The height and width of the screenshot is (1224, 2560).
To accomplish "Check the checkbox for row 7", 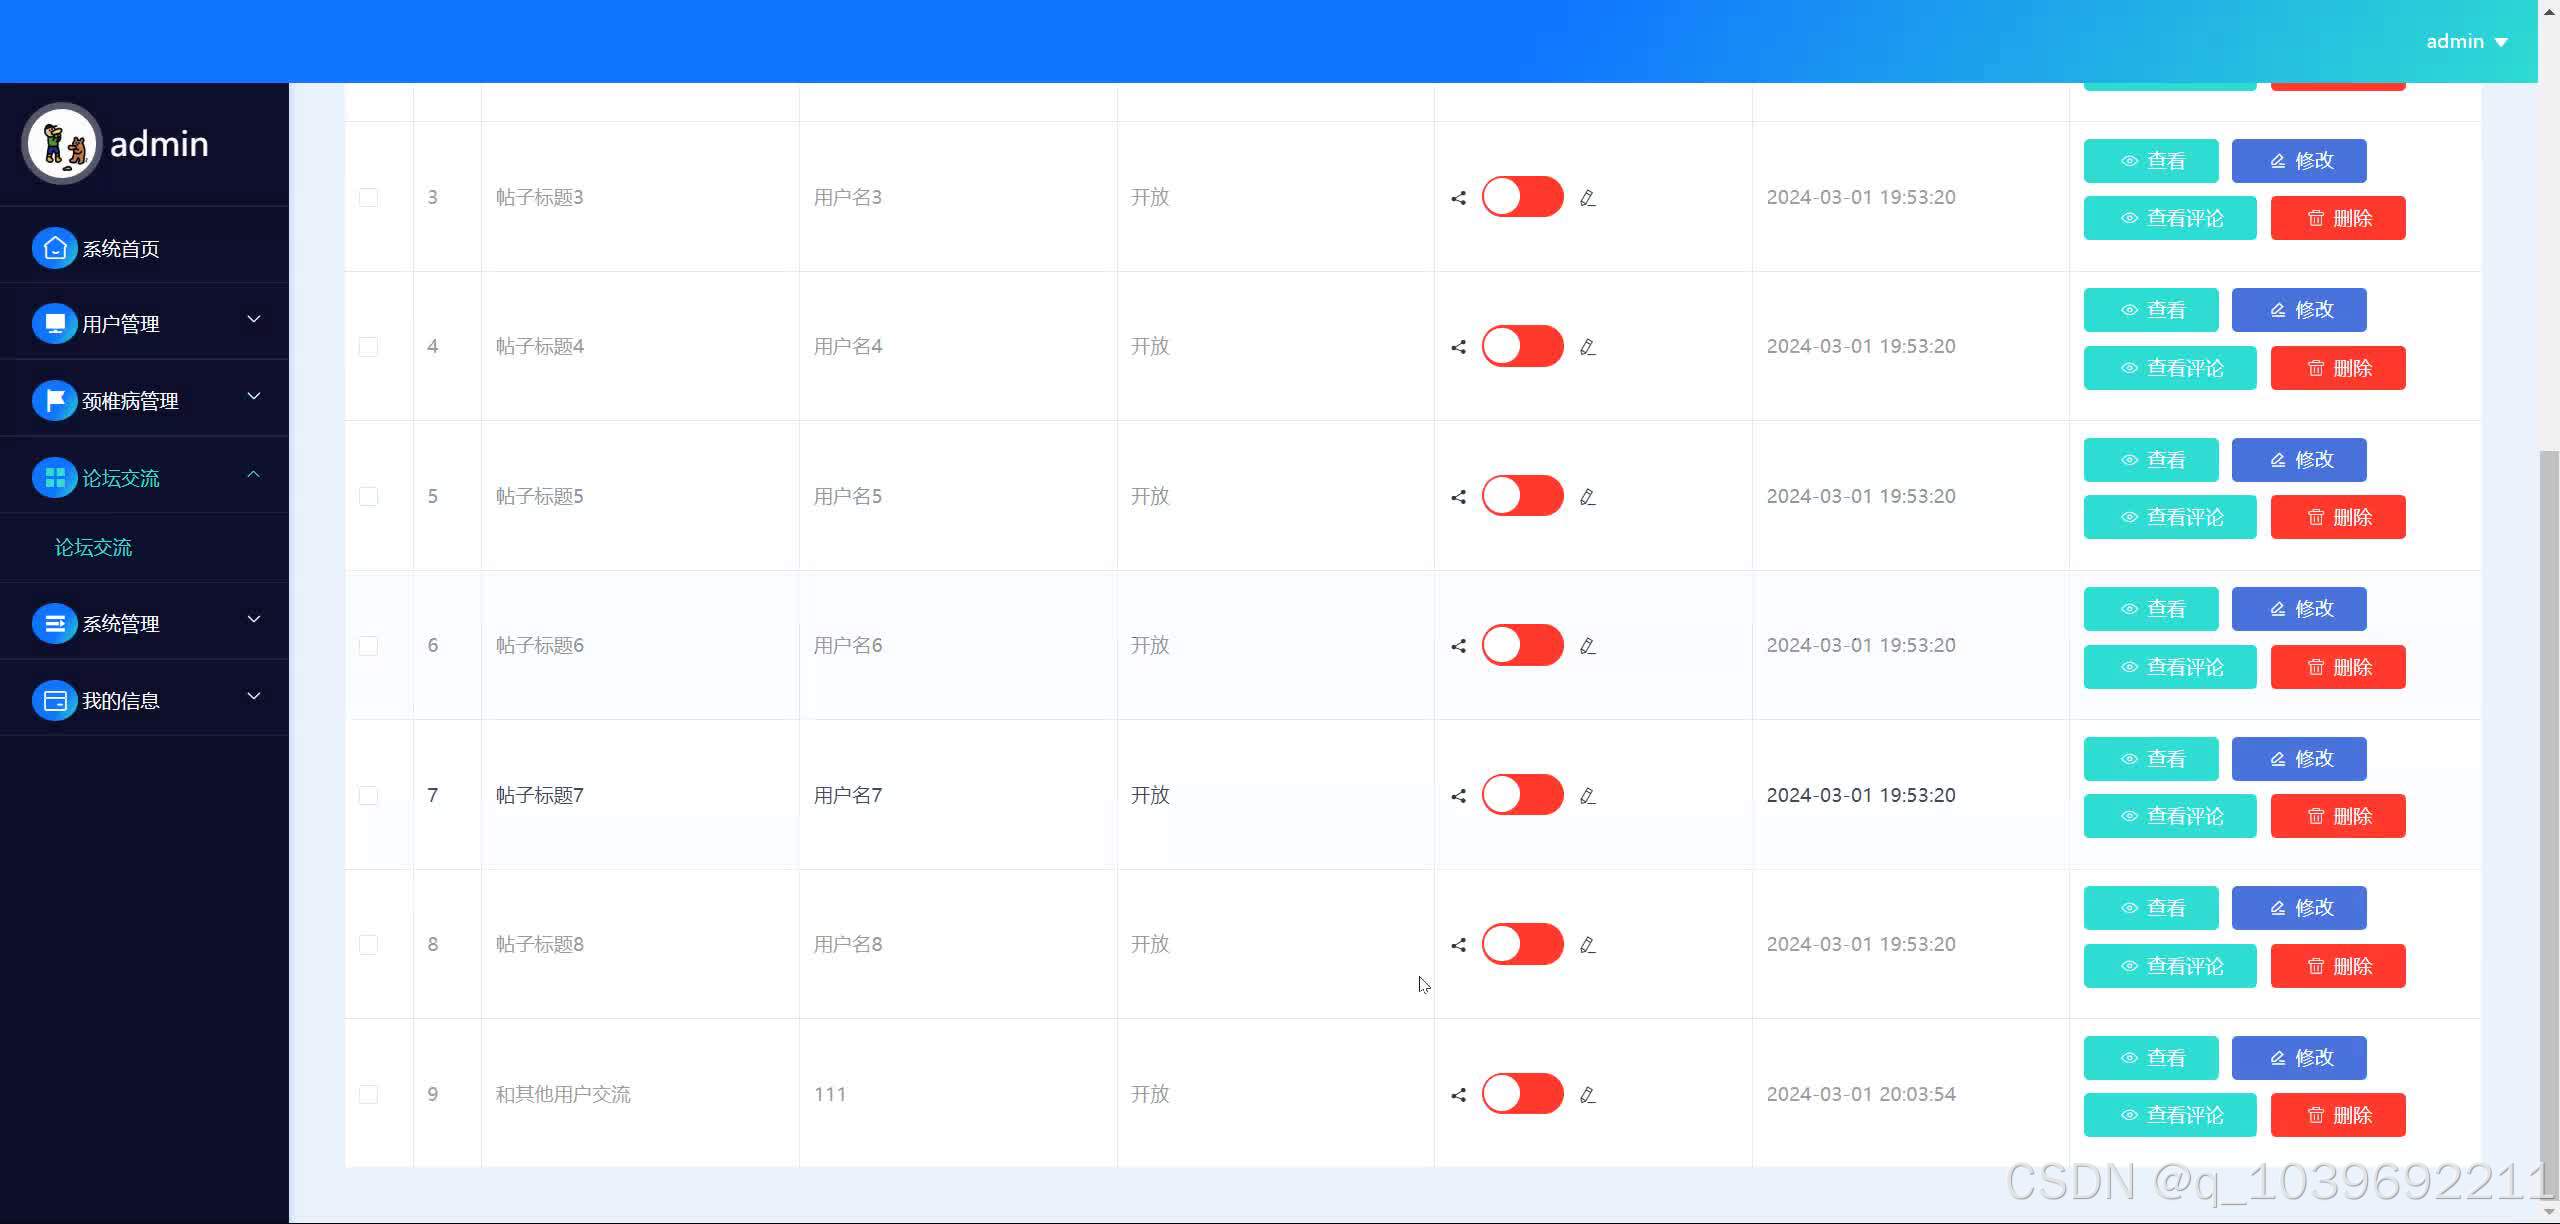I will click(368, 795).
